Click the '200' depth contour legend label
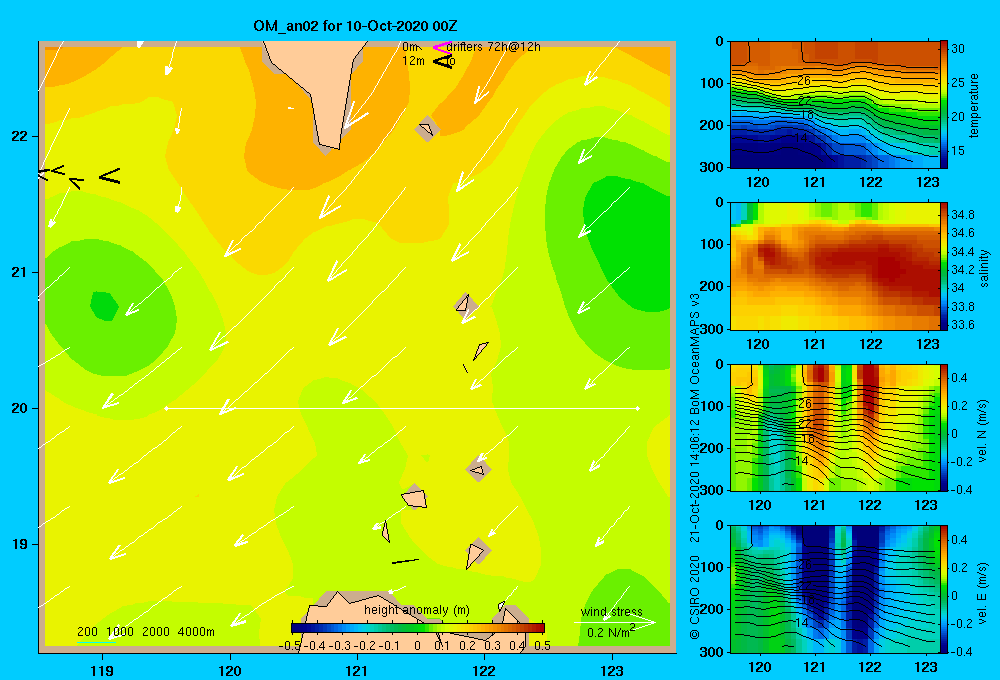Viewport: 1000px width, 680px height. 87,632
